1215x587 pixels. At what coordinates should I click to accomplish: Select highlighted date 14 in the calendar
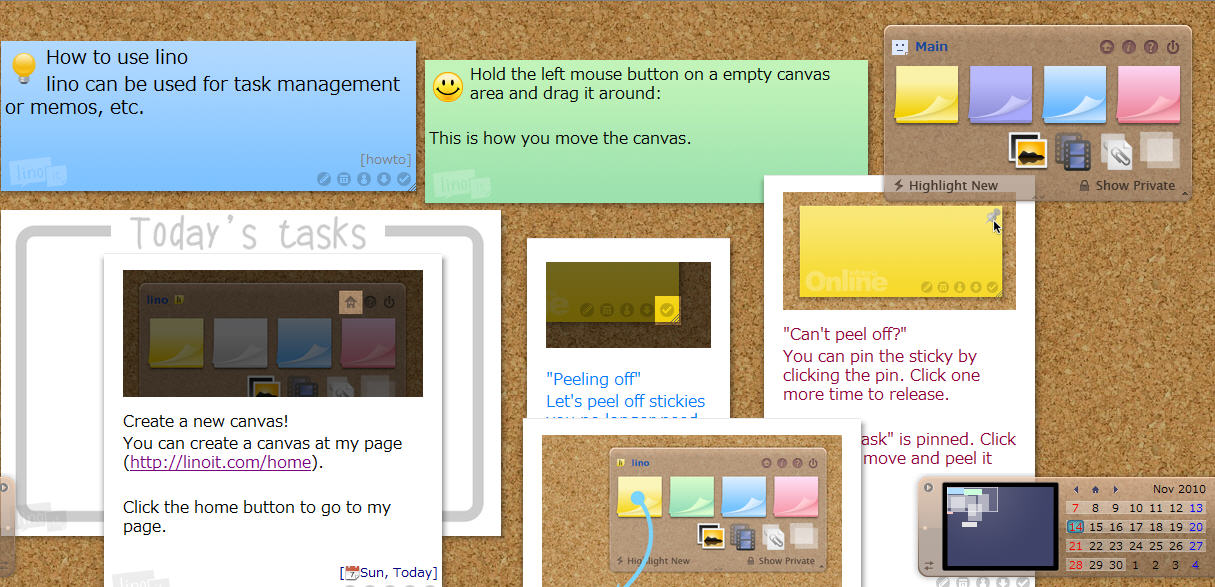coord(1076,527)
